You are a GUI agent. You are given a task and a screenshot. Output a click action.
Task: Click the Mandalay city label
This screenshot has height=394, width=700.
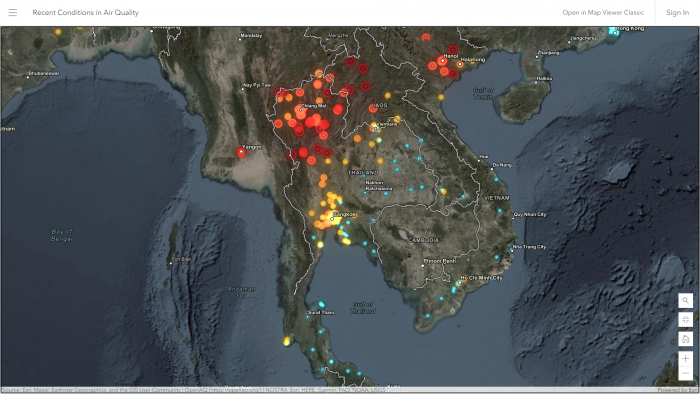point(251,36)
